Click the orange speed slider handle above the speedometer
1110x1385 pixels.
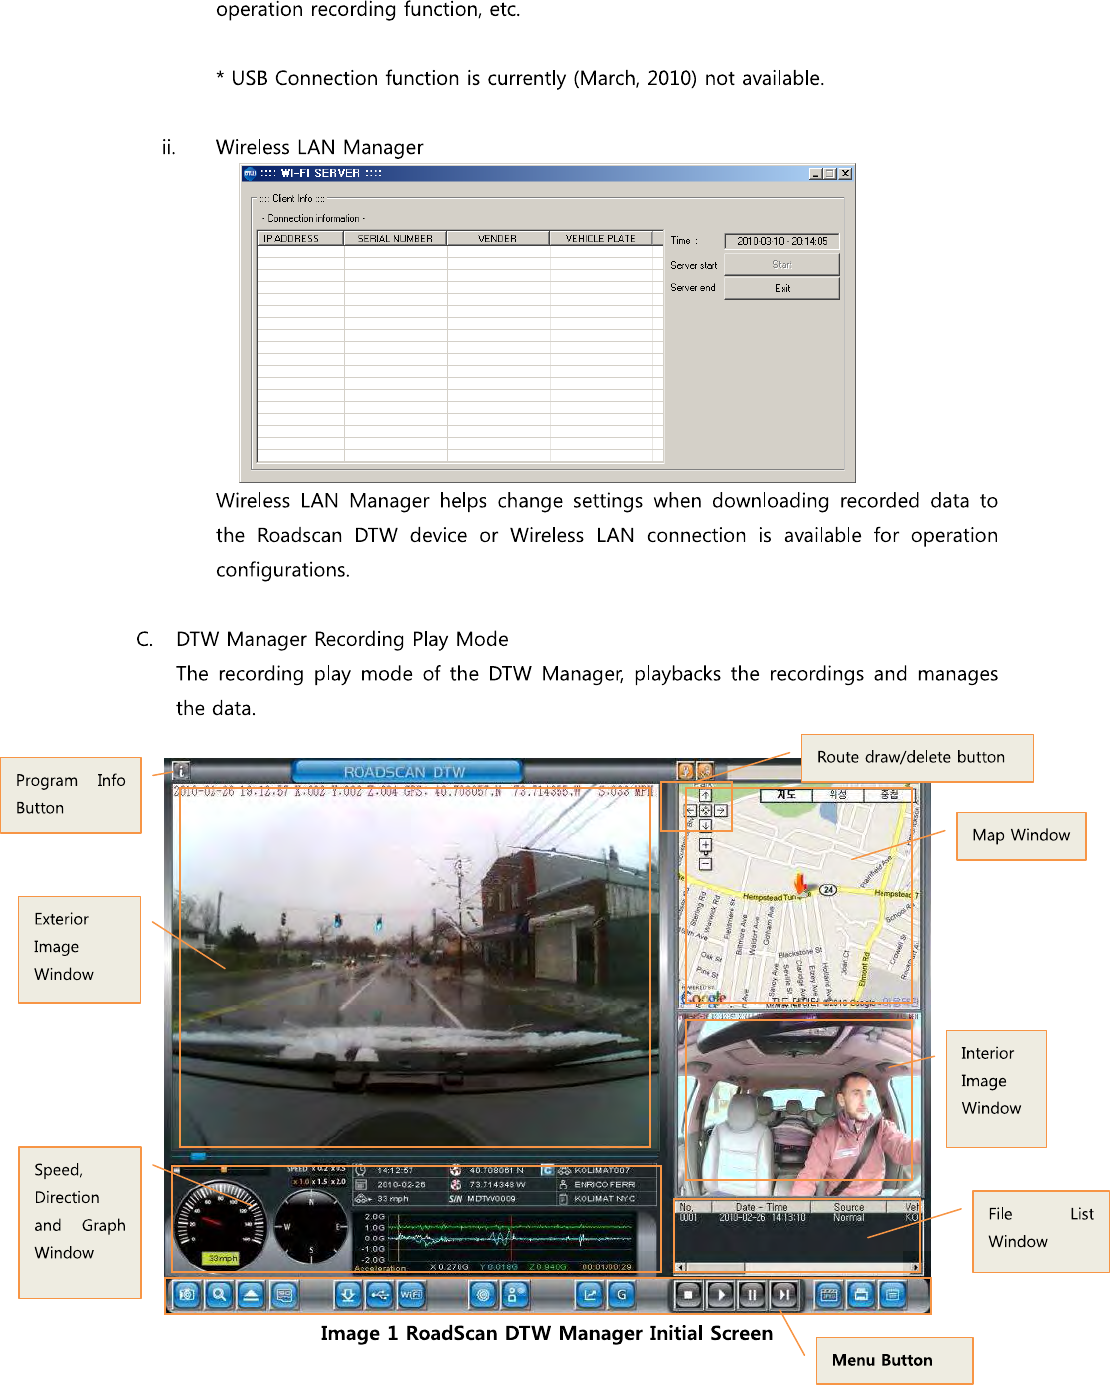pyautogui.click(x=224, y=1169)
